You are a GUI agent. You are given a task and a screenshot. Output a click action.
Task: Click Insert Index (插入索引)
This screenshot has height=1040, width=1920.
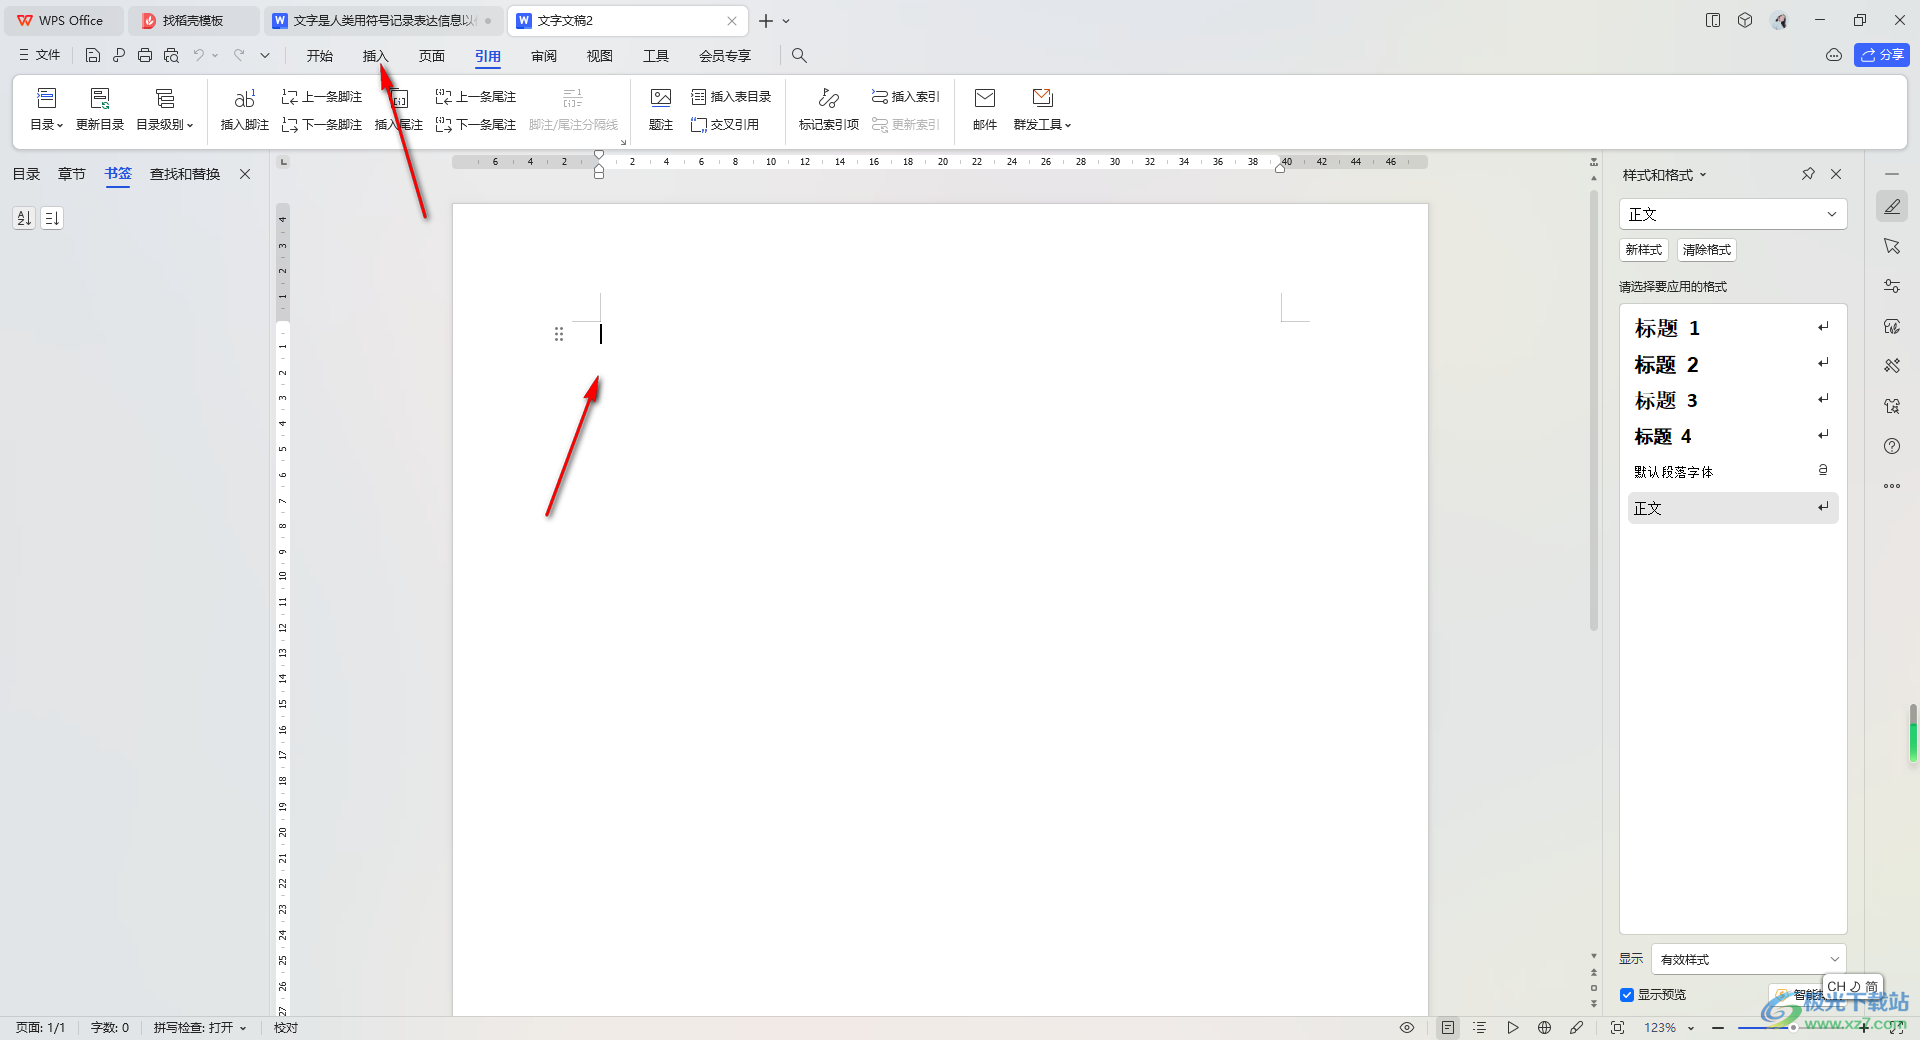click(x=906, y=97)
